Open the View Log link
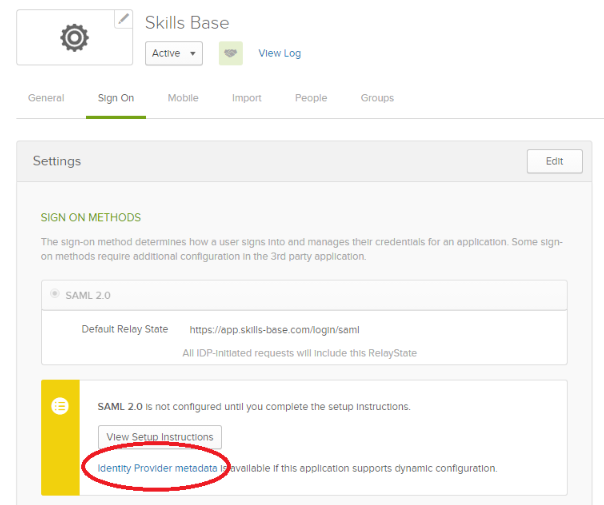The height and width of the screenshot is (505, 604). click(279, 54)
